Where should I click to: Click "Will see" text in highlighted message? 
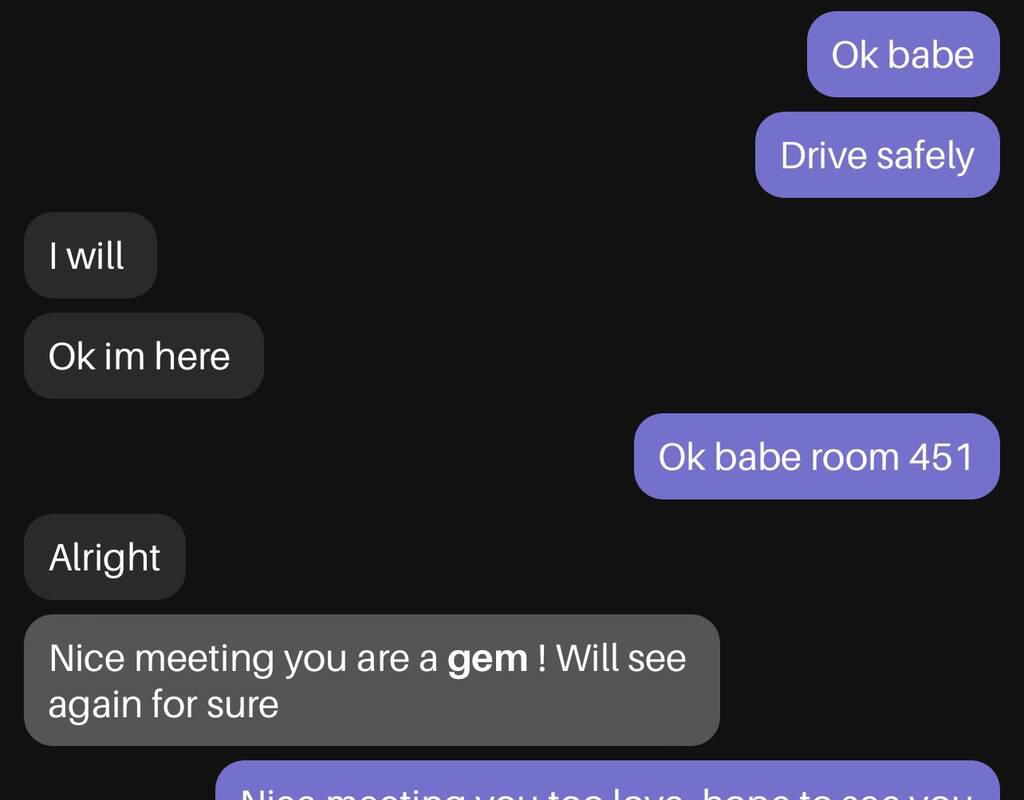coord(621,658)
